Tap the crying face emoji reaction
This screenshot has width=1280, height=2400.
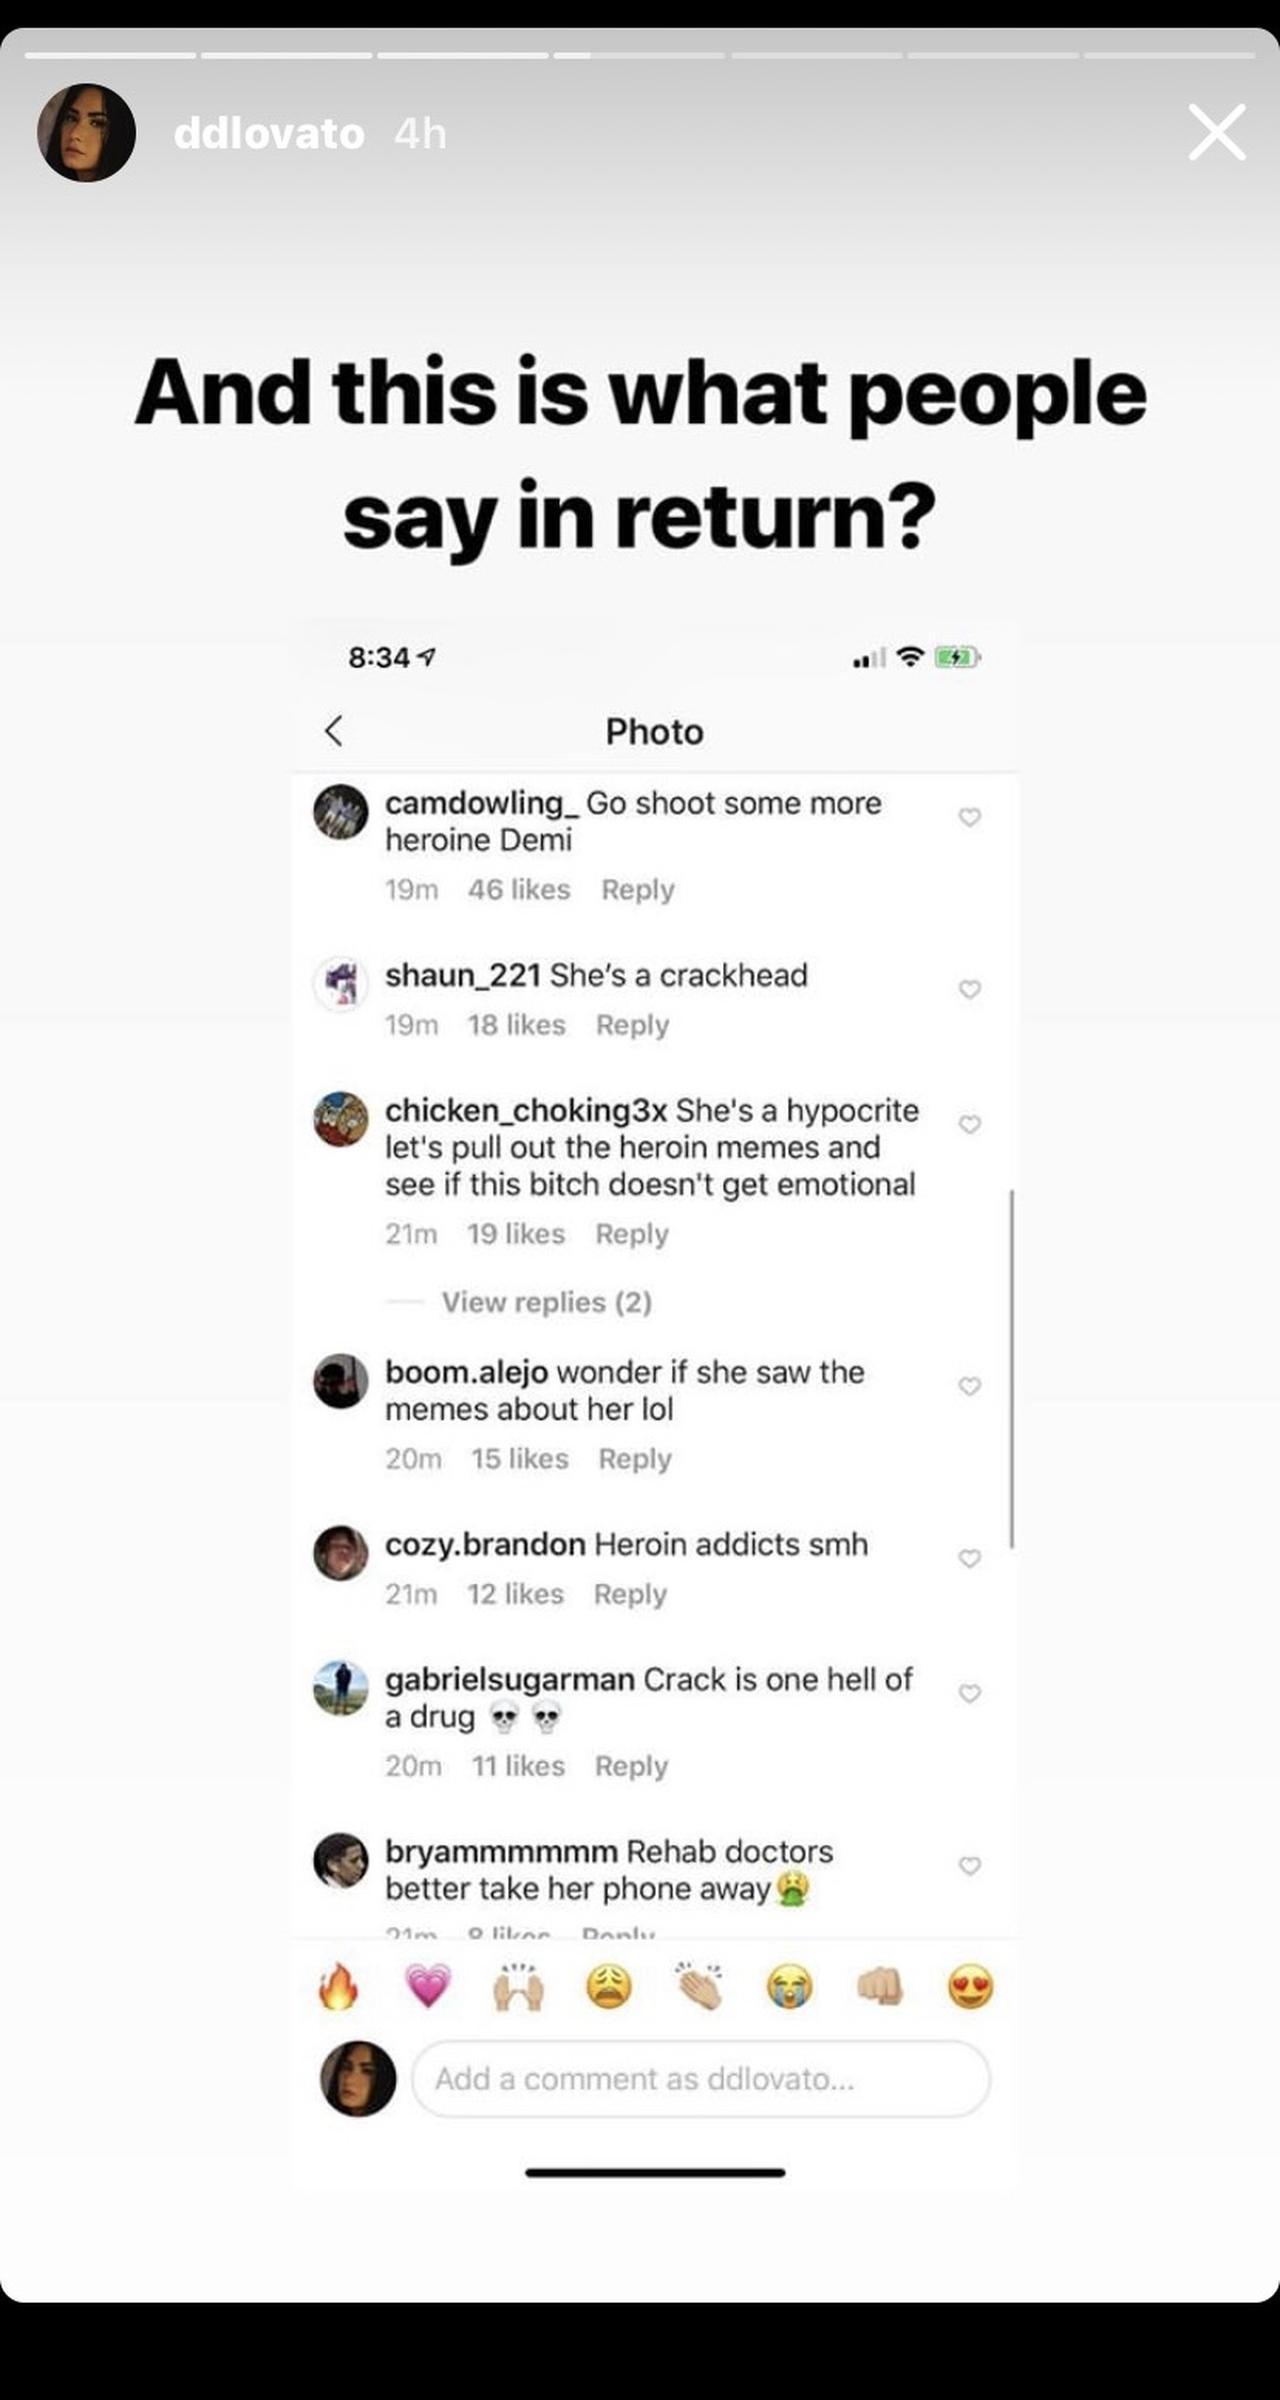[789, 1986]
